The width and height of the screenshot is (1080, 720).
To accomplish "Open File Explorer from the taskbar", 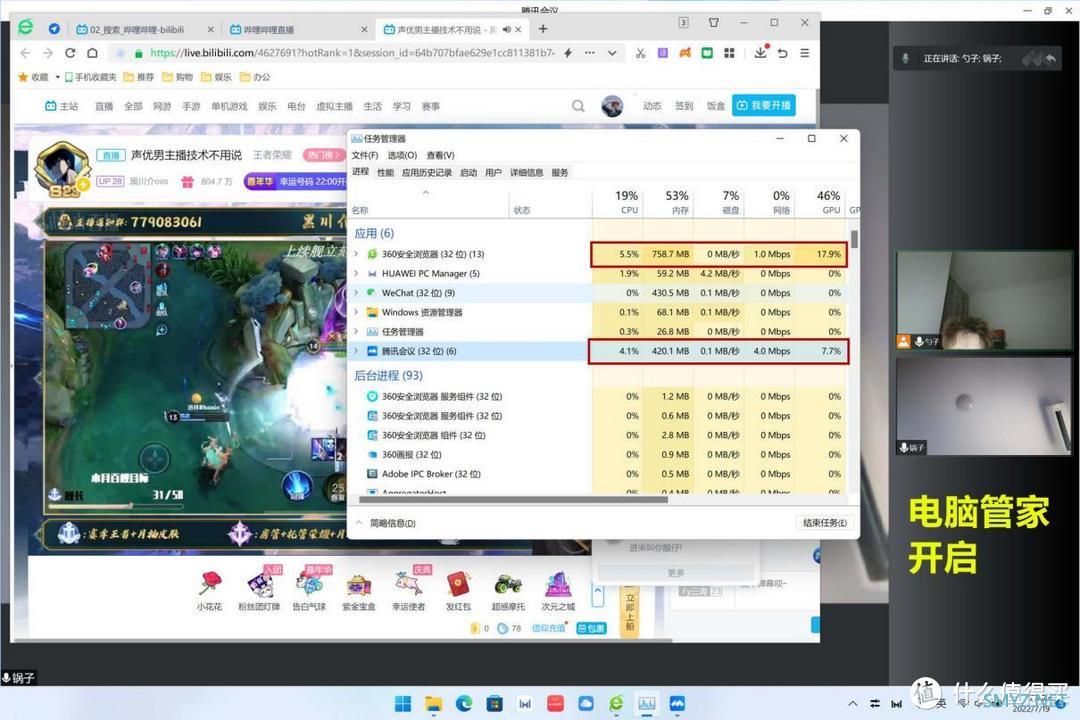I will pyautogui.click(x=433, y=703).
